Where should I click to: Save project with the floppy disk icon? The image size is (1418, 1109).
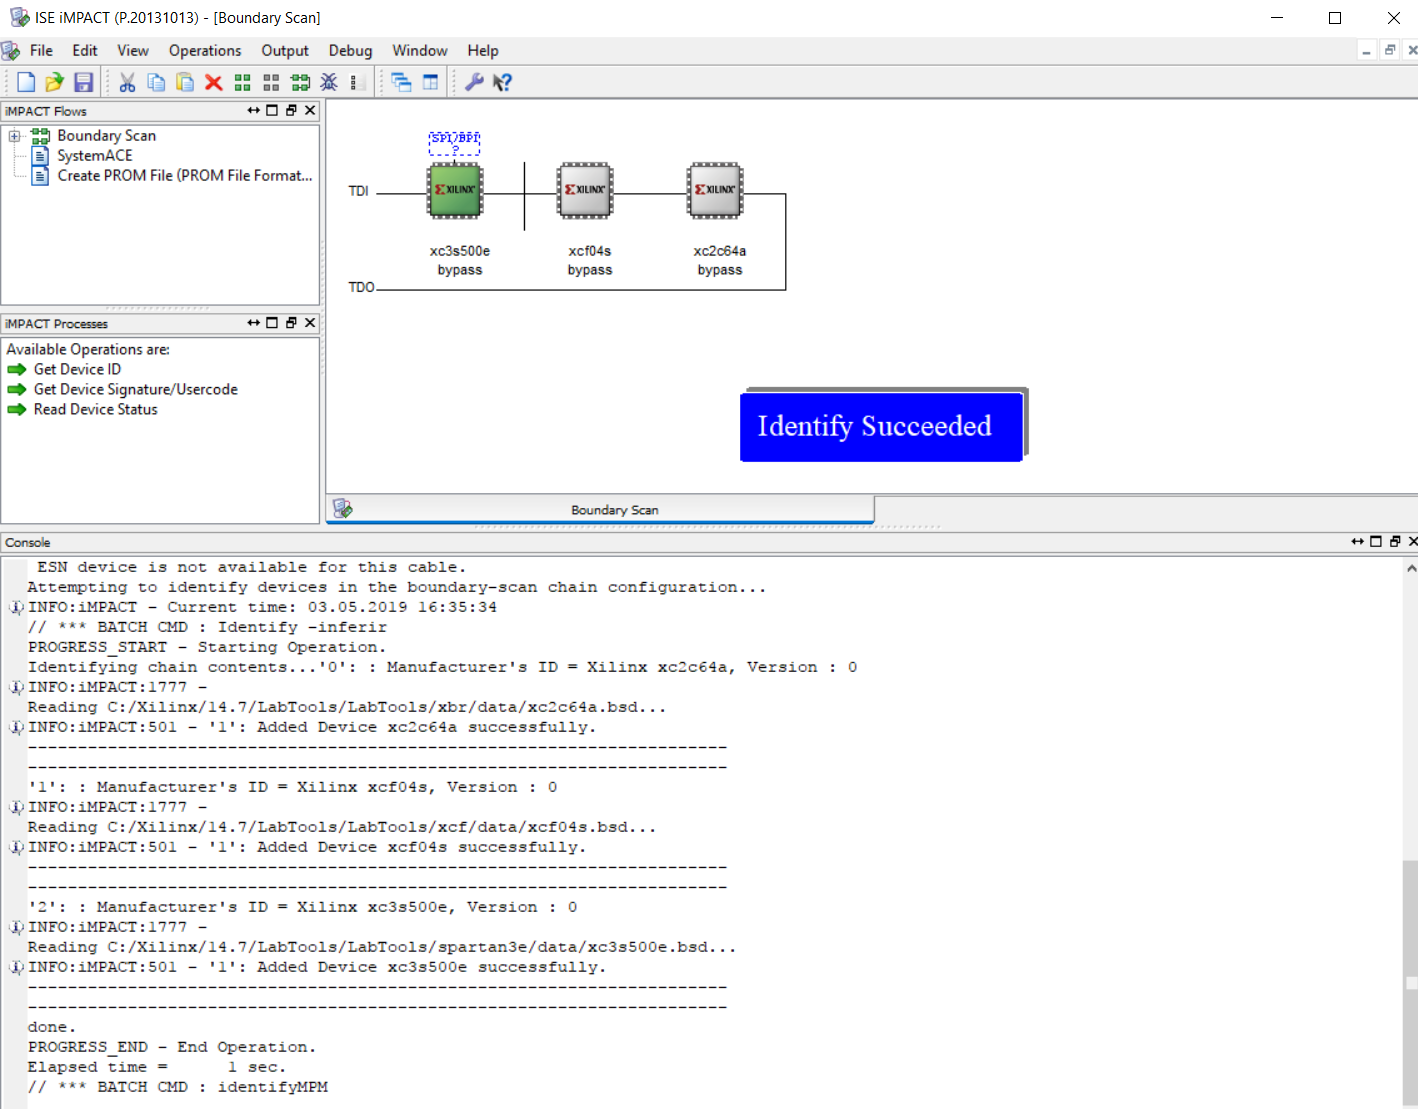pos(84,82)
